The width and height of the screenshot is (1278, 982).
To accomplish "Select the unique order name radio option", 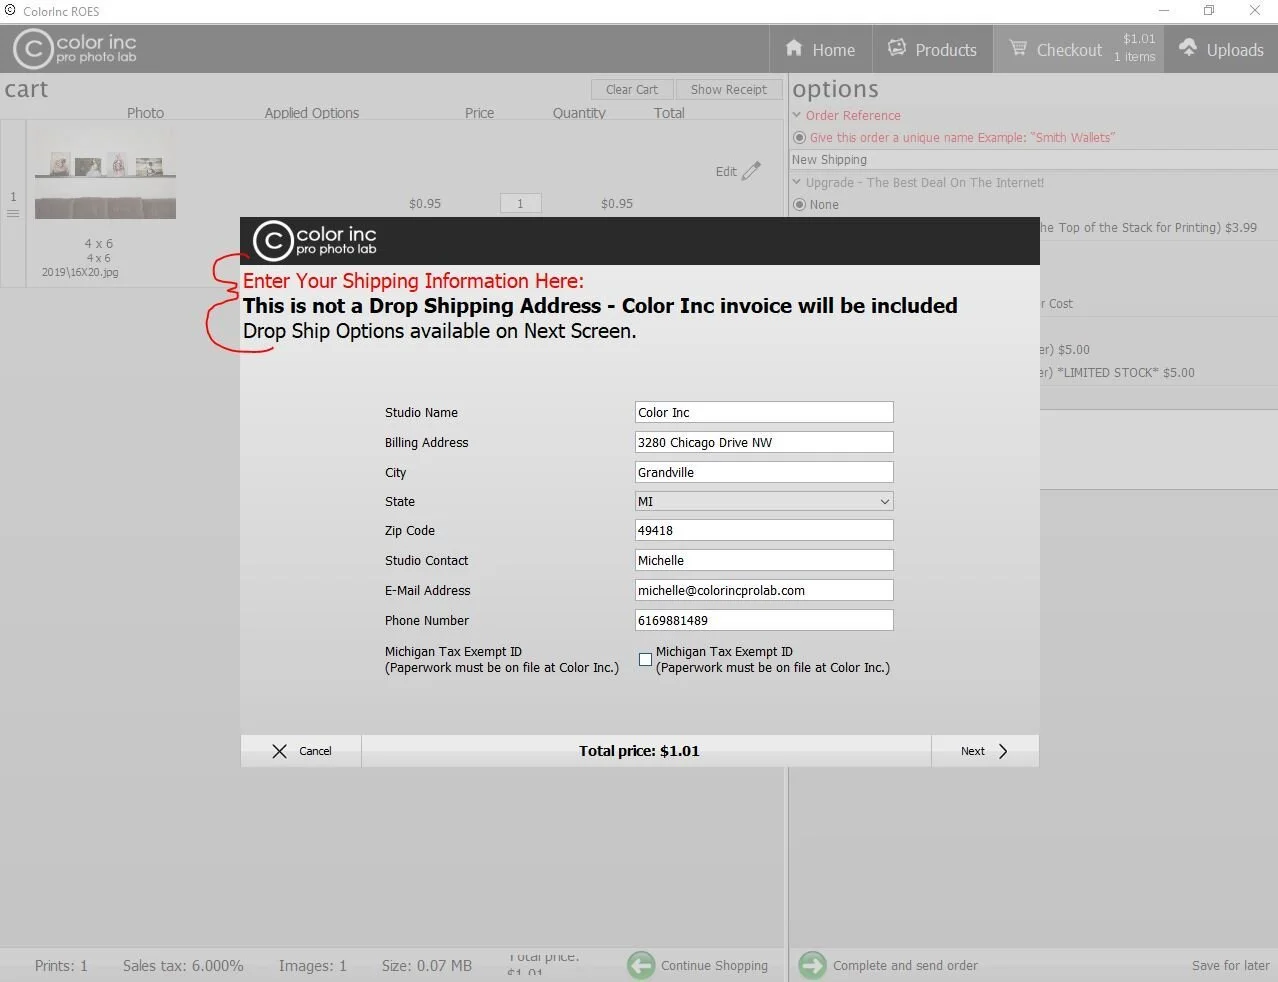I will (x=799, y=138).
